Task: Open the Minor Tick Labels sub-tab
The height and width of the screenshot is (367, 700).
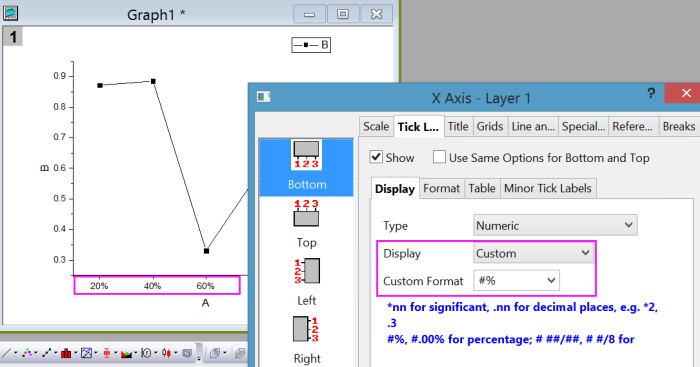Action: 548,188
